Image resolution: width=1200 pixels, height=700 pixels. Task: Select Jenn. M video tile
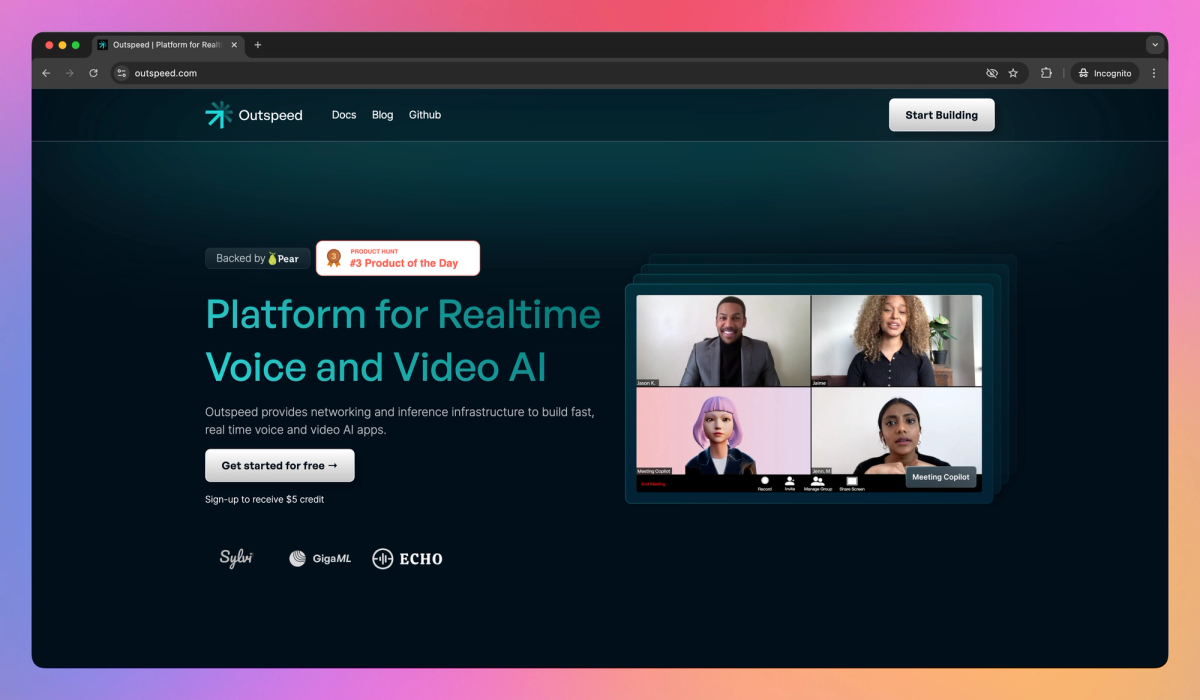[x=896, y=431]
